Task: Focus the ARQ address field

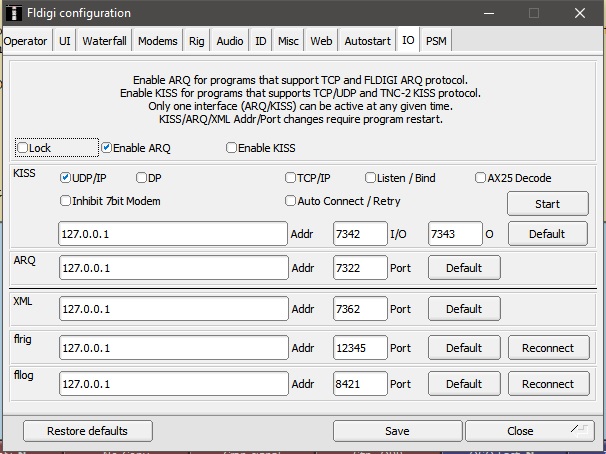Action: coord(174,268)
